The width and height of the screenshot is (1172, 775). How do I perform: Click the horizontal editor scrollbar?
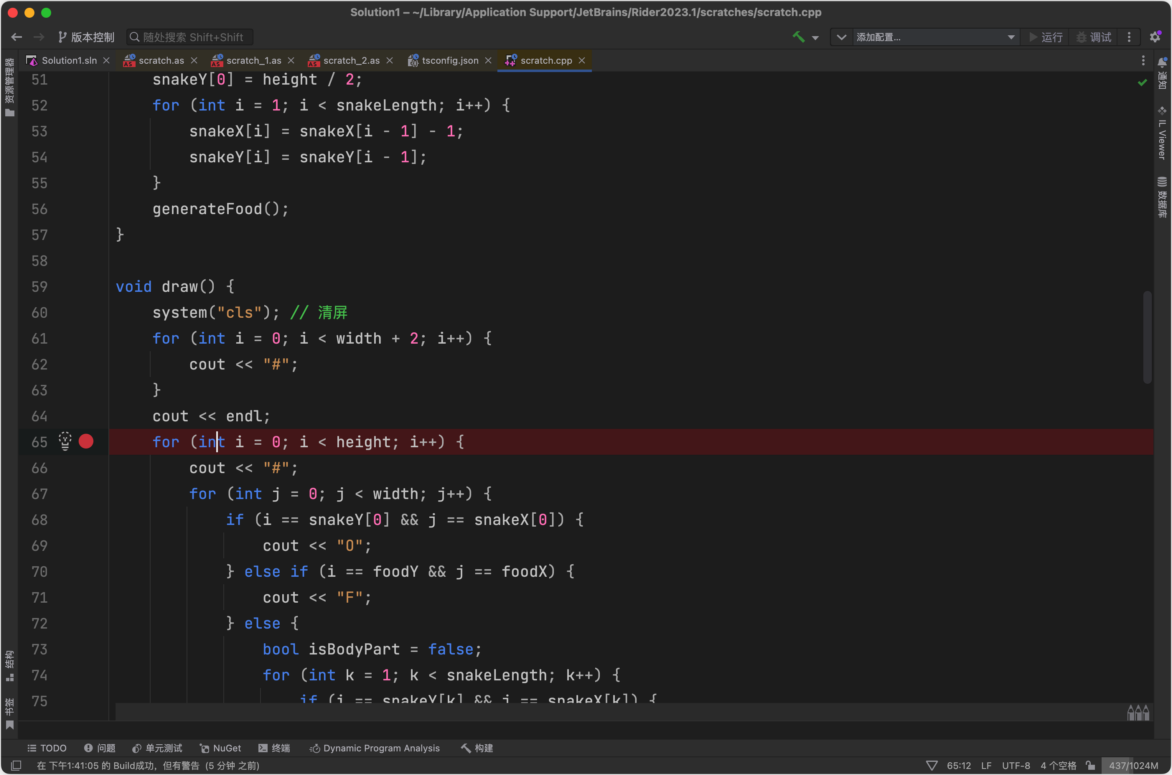622,712
